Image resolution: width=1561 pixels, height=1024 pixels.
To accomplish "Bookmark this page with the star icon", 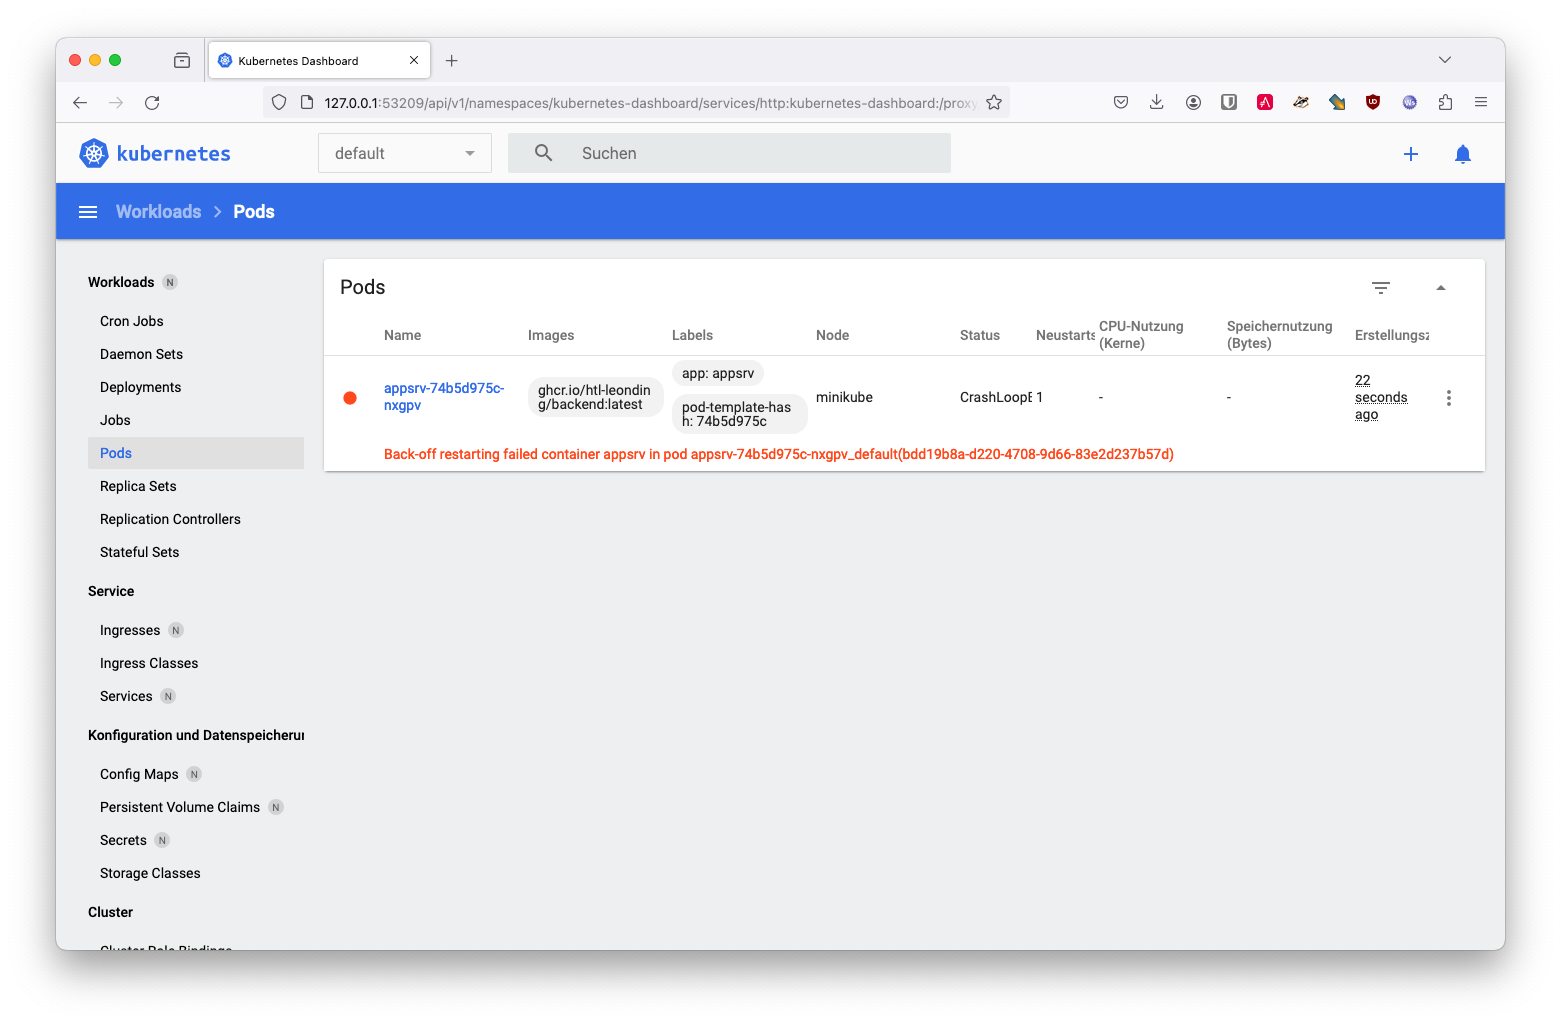I will click(994, 102).
